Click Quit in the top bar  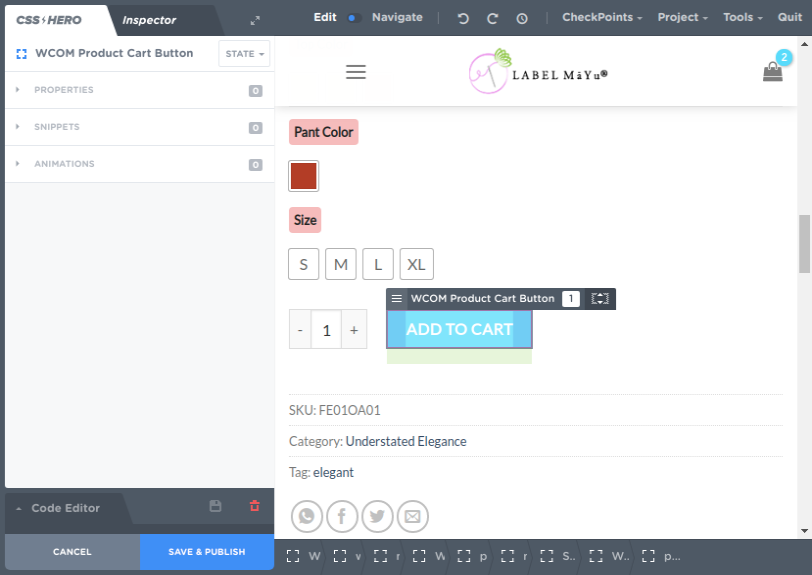[x=789, y=17]
